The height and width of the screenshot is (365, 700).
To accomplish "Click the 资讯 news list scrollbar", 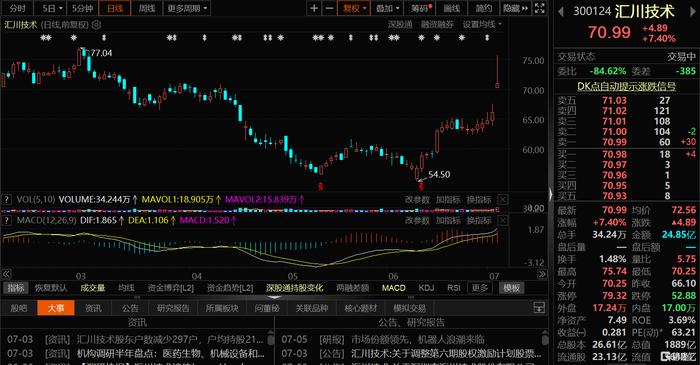I will (x=271, y=339).
